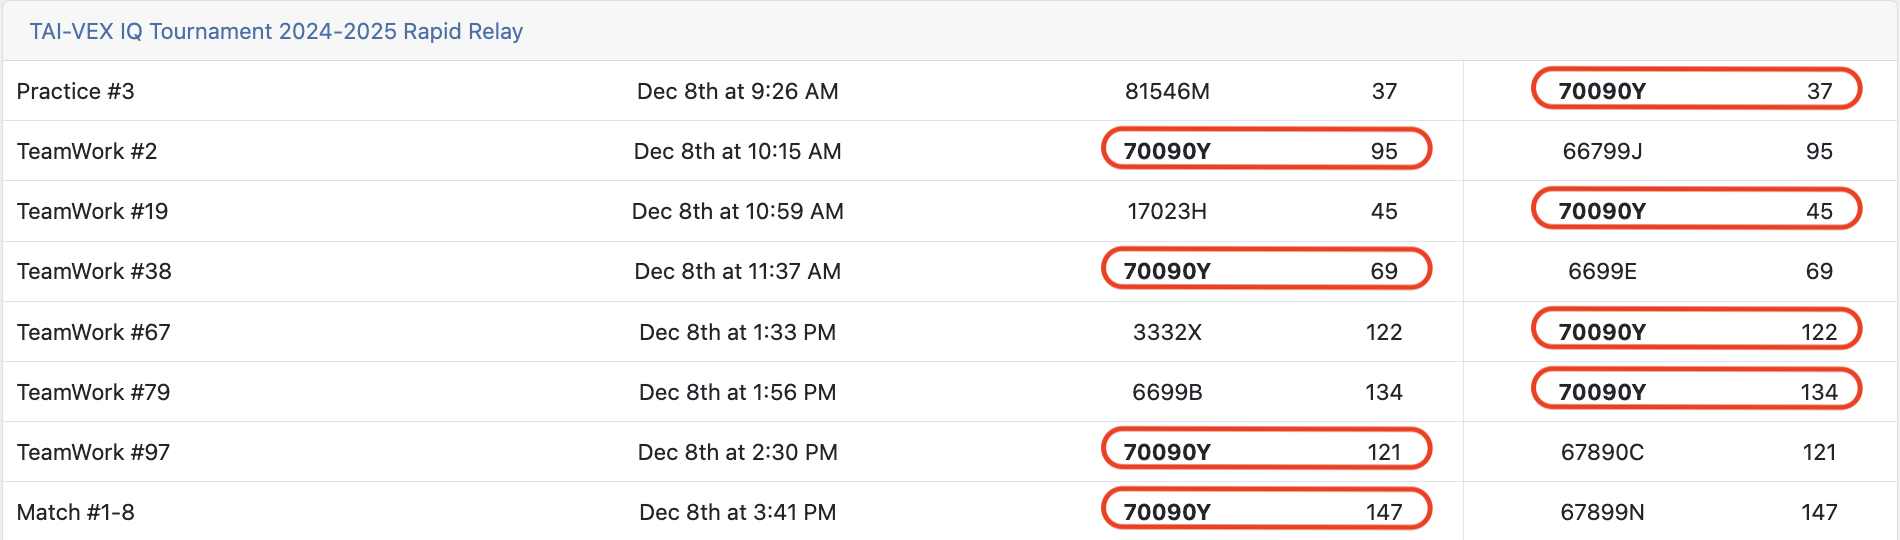1900x540 pixels.
Task: Select the Practice #3 match name
Action: coord(76,91)
